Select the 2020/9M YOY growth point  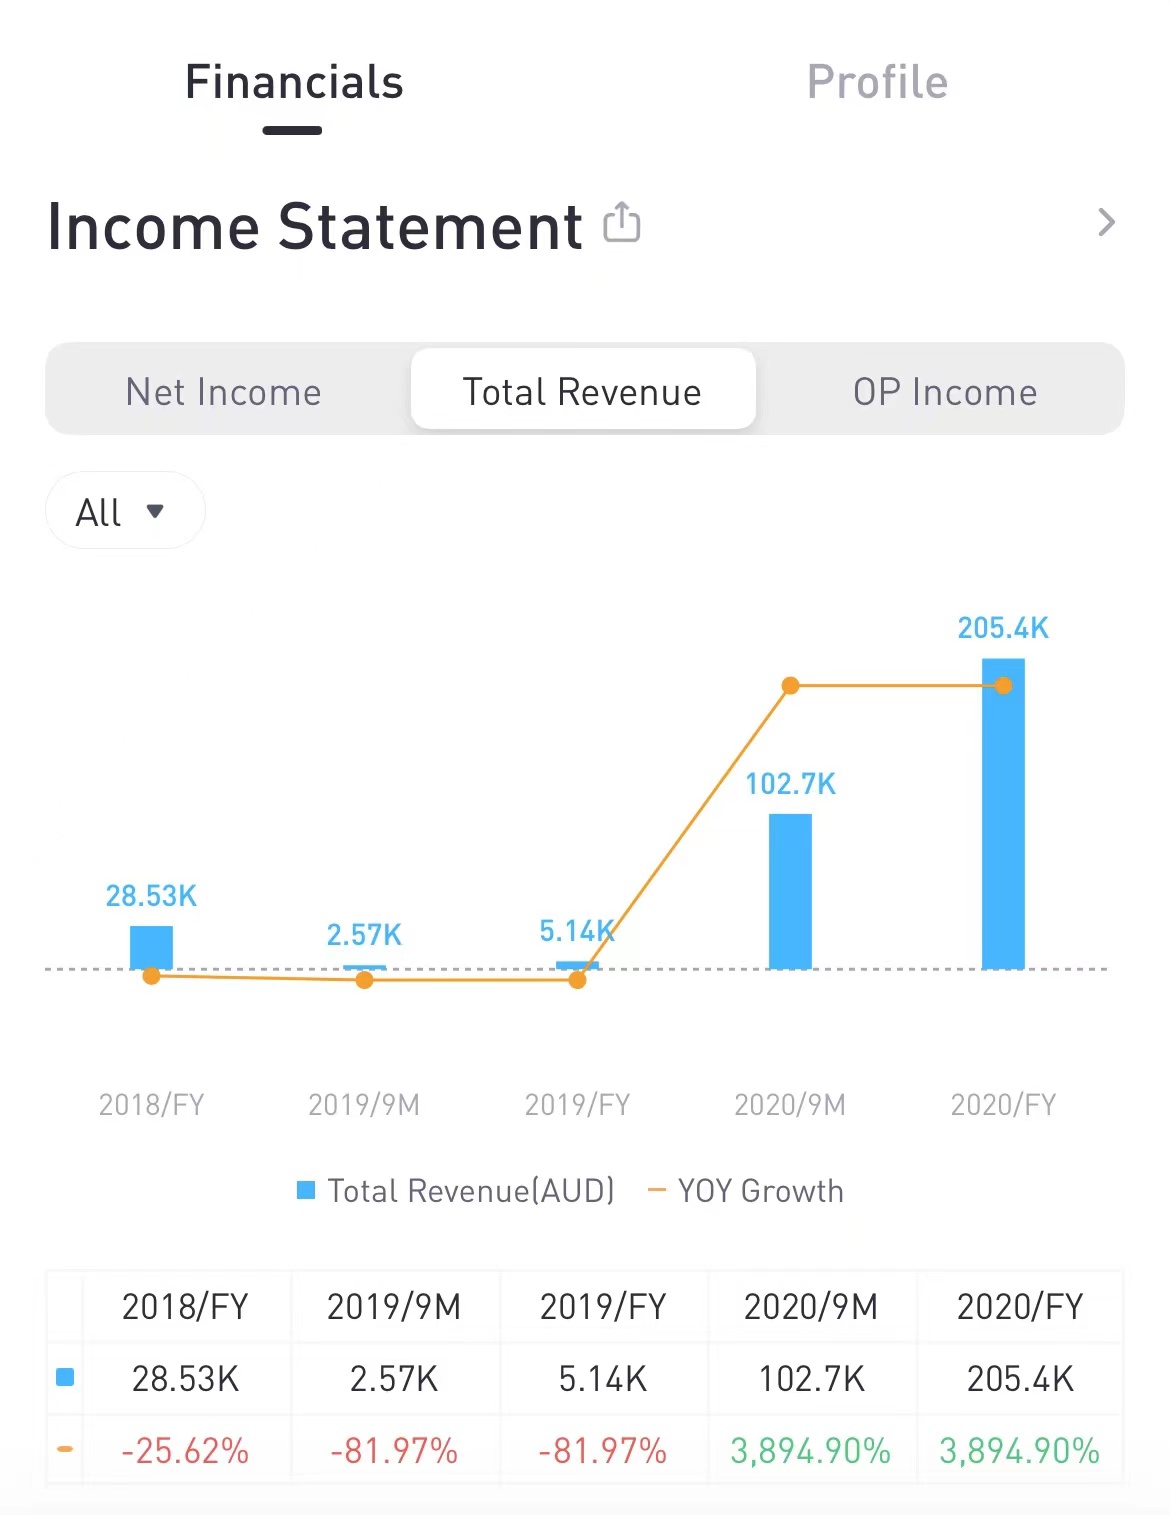tap(790, 686)
